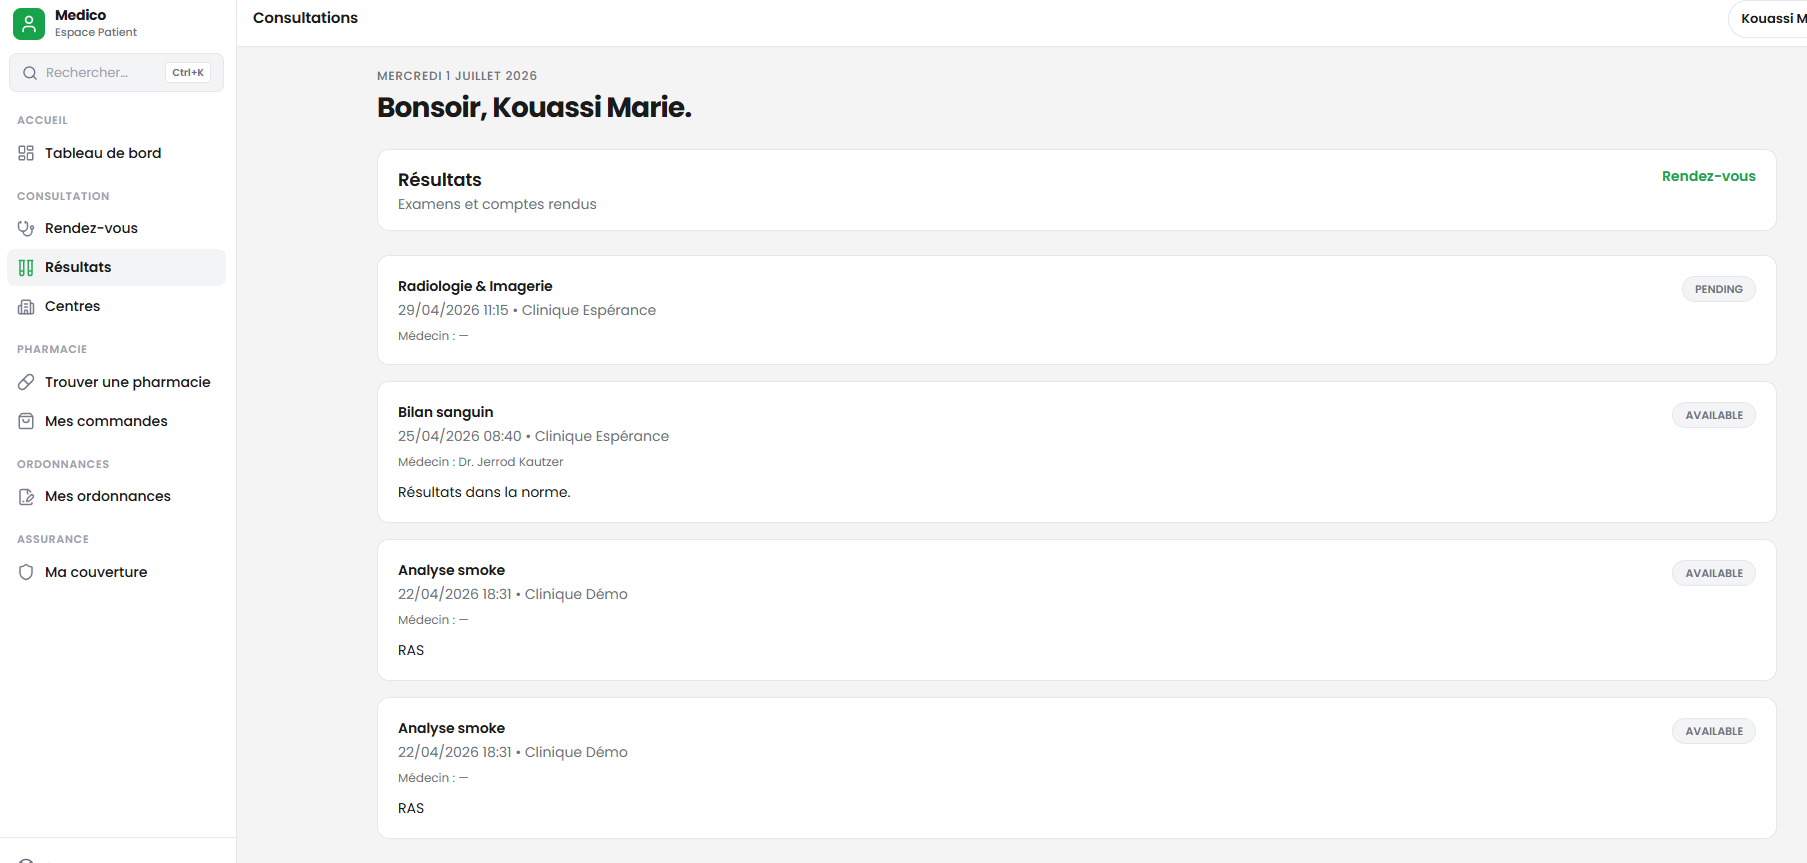Click the search magnifier icon
This screenshot has width=1807, height=863.
point(30,73)
